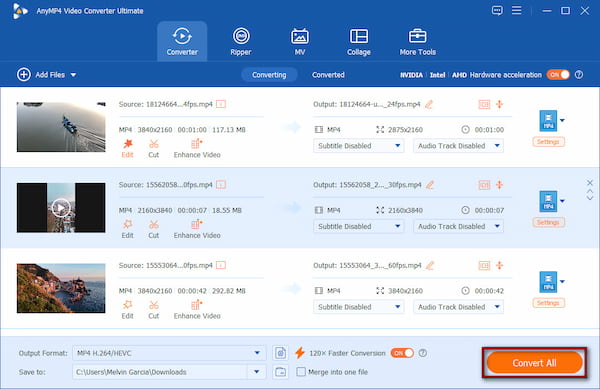Open metadata editor icon for 15553064 output
This screenshot has width=600, height=389.
pos(484,265)
